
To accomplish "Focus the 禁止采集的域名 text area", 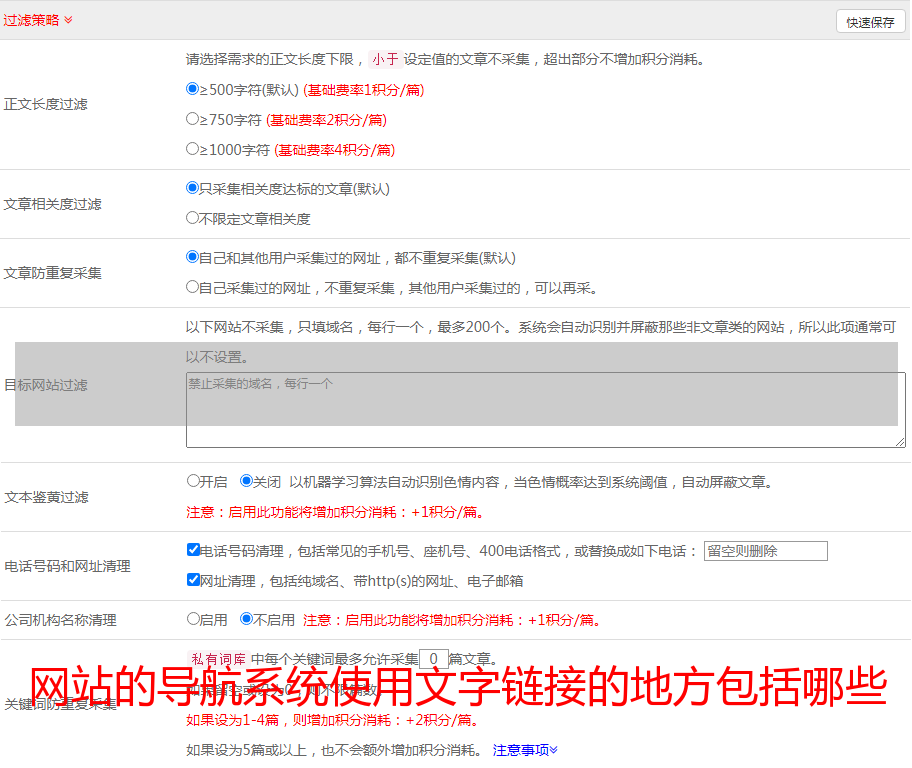I will pyautogui.click(x=545, y=410).
